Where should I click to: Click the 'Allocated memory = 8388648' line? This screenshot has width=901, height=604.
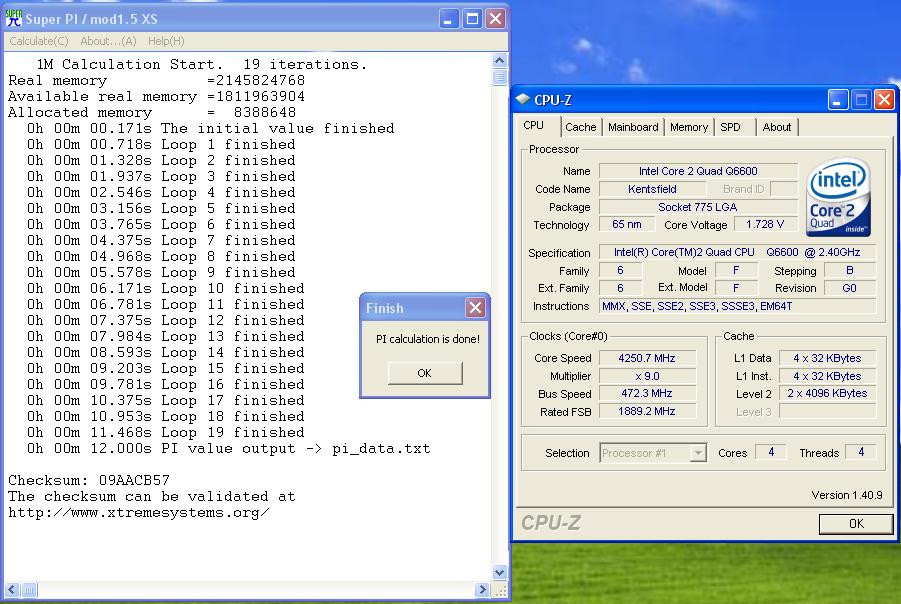pyautogui.click(x=152, y=112)
